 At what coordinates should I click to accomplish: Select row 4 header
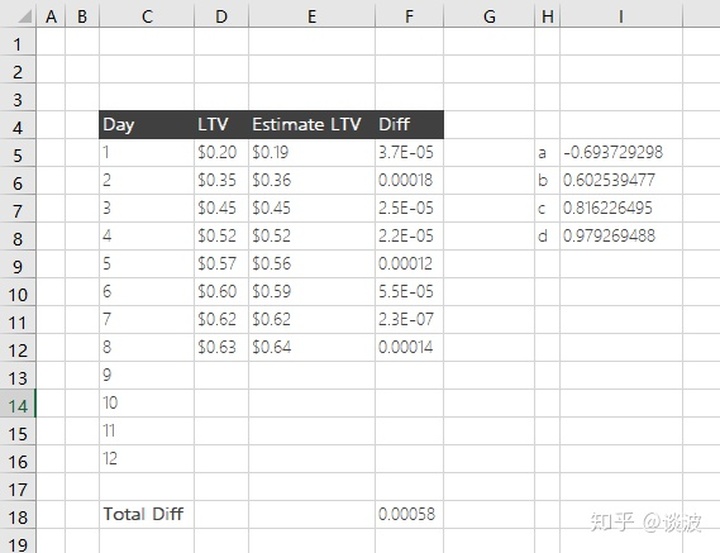click(18, 125)
